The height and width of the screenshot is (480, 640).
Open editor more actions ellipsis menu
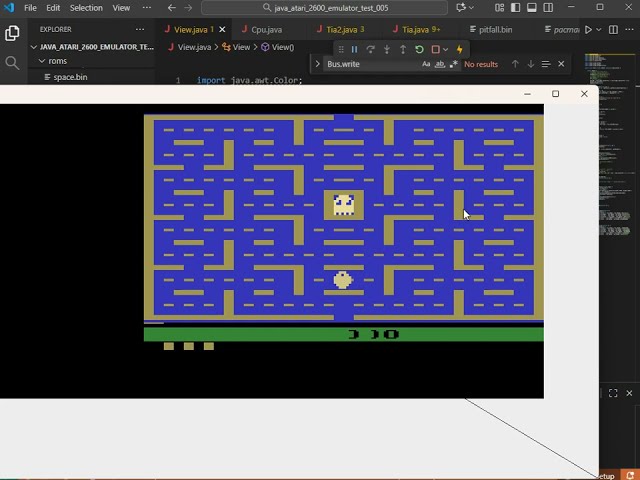pyautogui.click(x=629, y=29)
